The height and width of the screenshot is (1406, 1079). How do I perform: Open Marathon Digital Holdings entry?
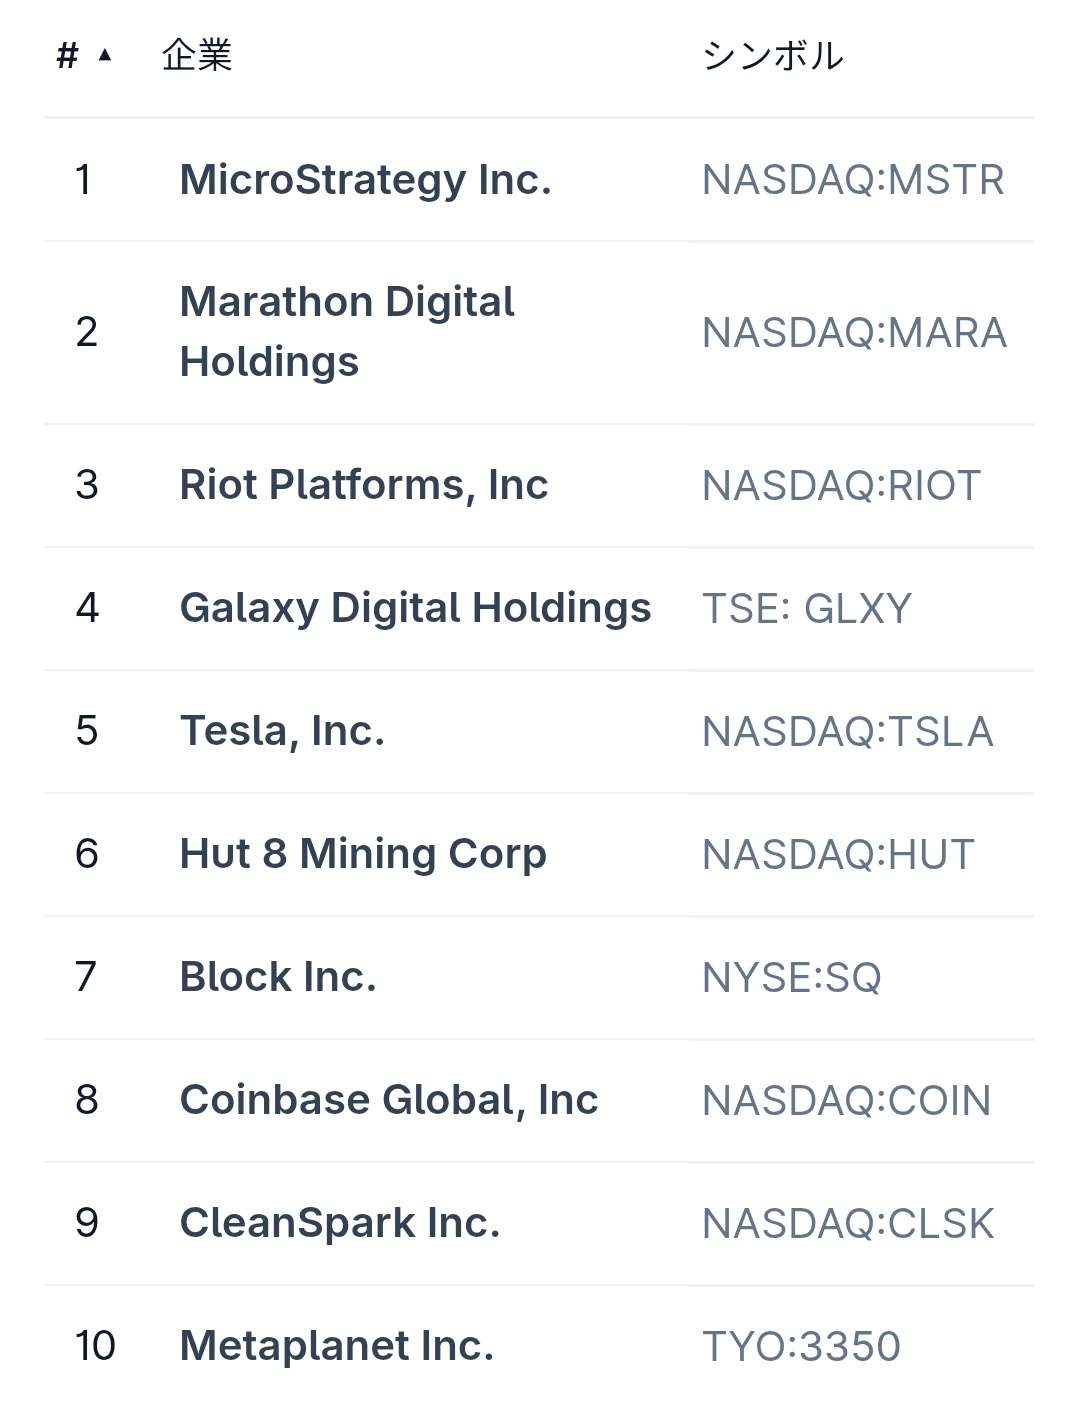click(346, 332)
